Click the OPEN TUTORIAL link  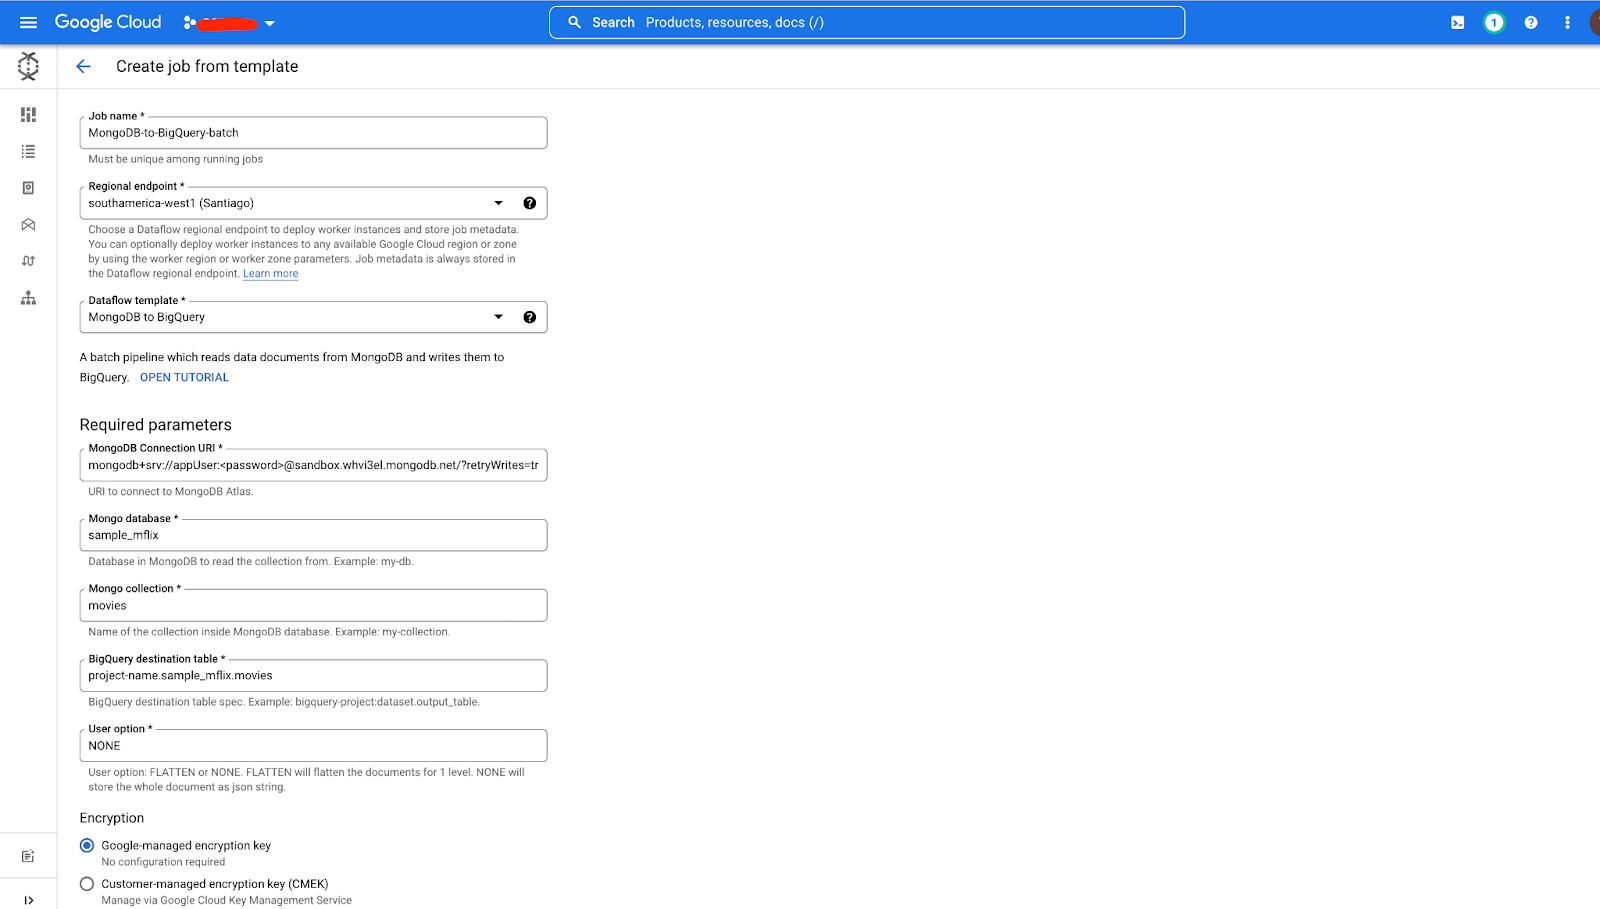point(184,377)
